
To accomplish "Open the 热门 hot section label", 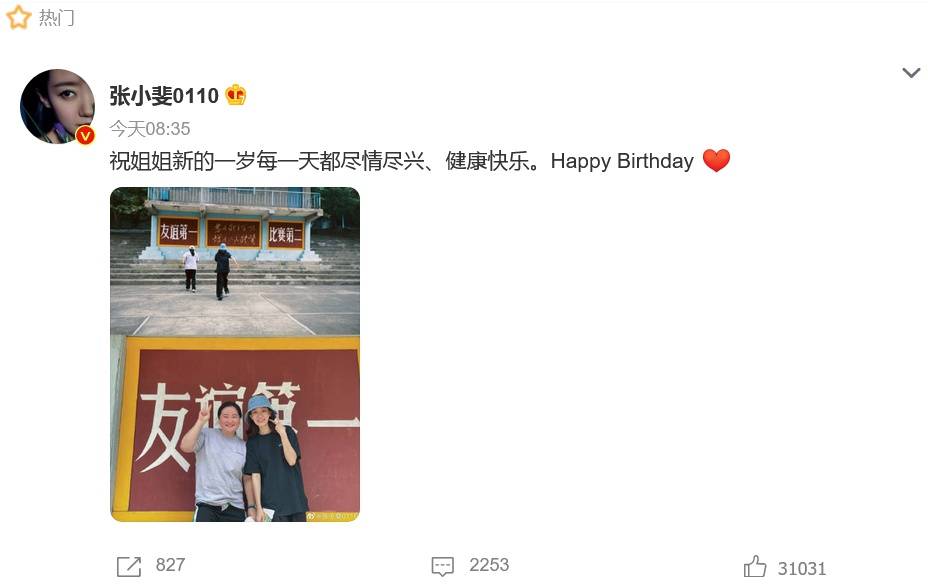I will (x=57, y=18).
